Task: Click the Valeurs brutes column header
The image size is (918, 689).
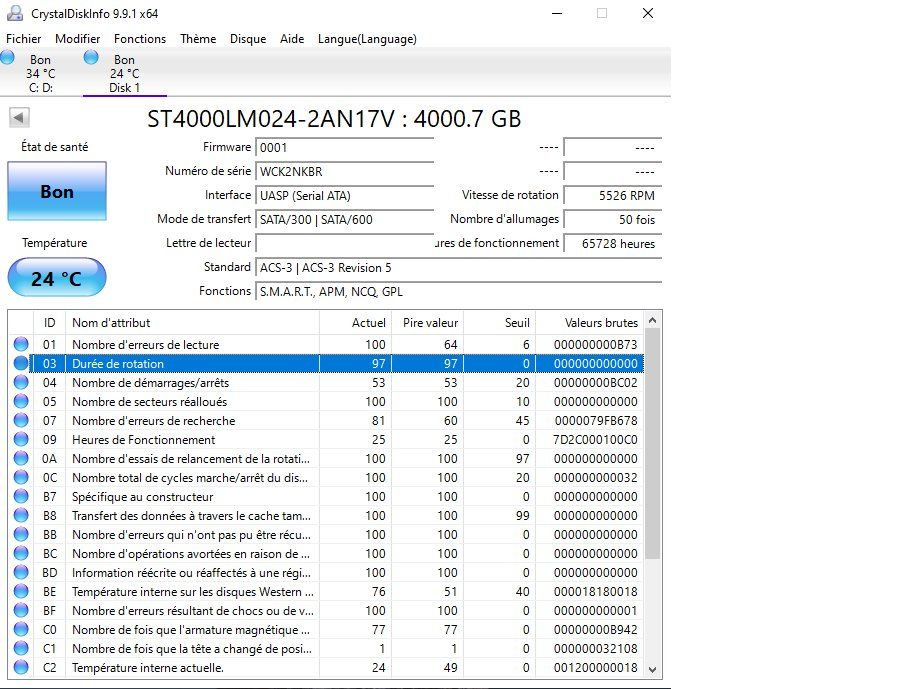Action: (x=590, y=323)
